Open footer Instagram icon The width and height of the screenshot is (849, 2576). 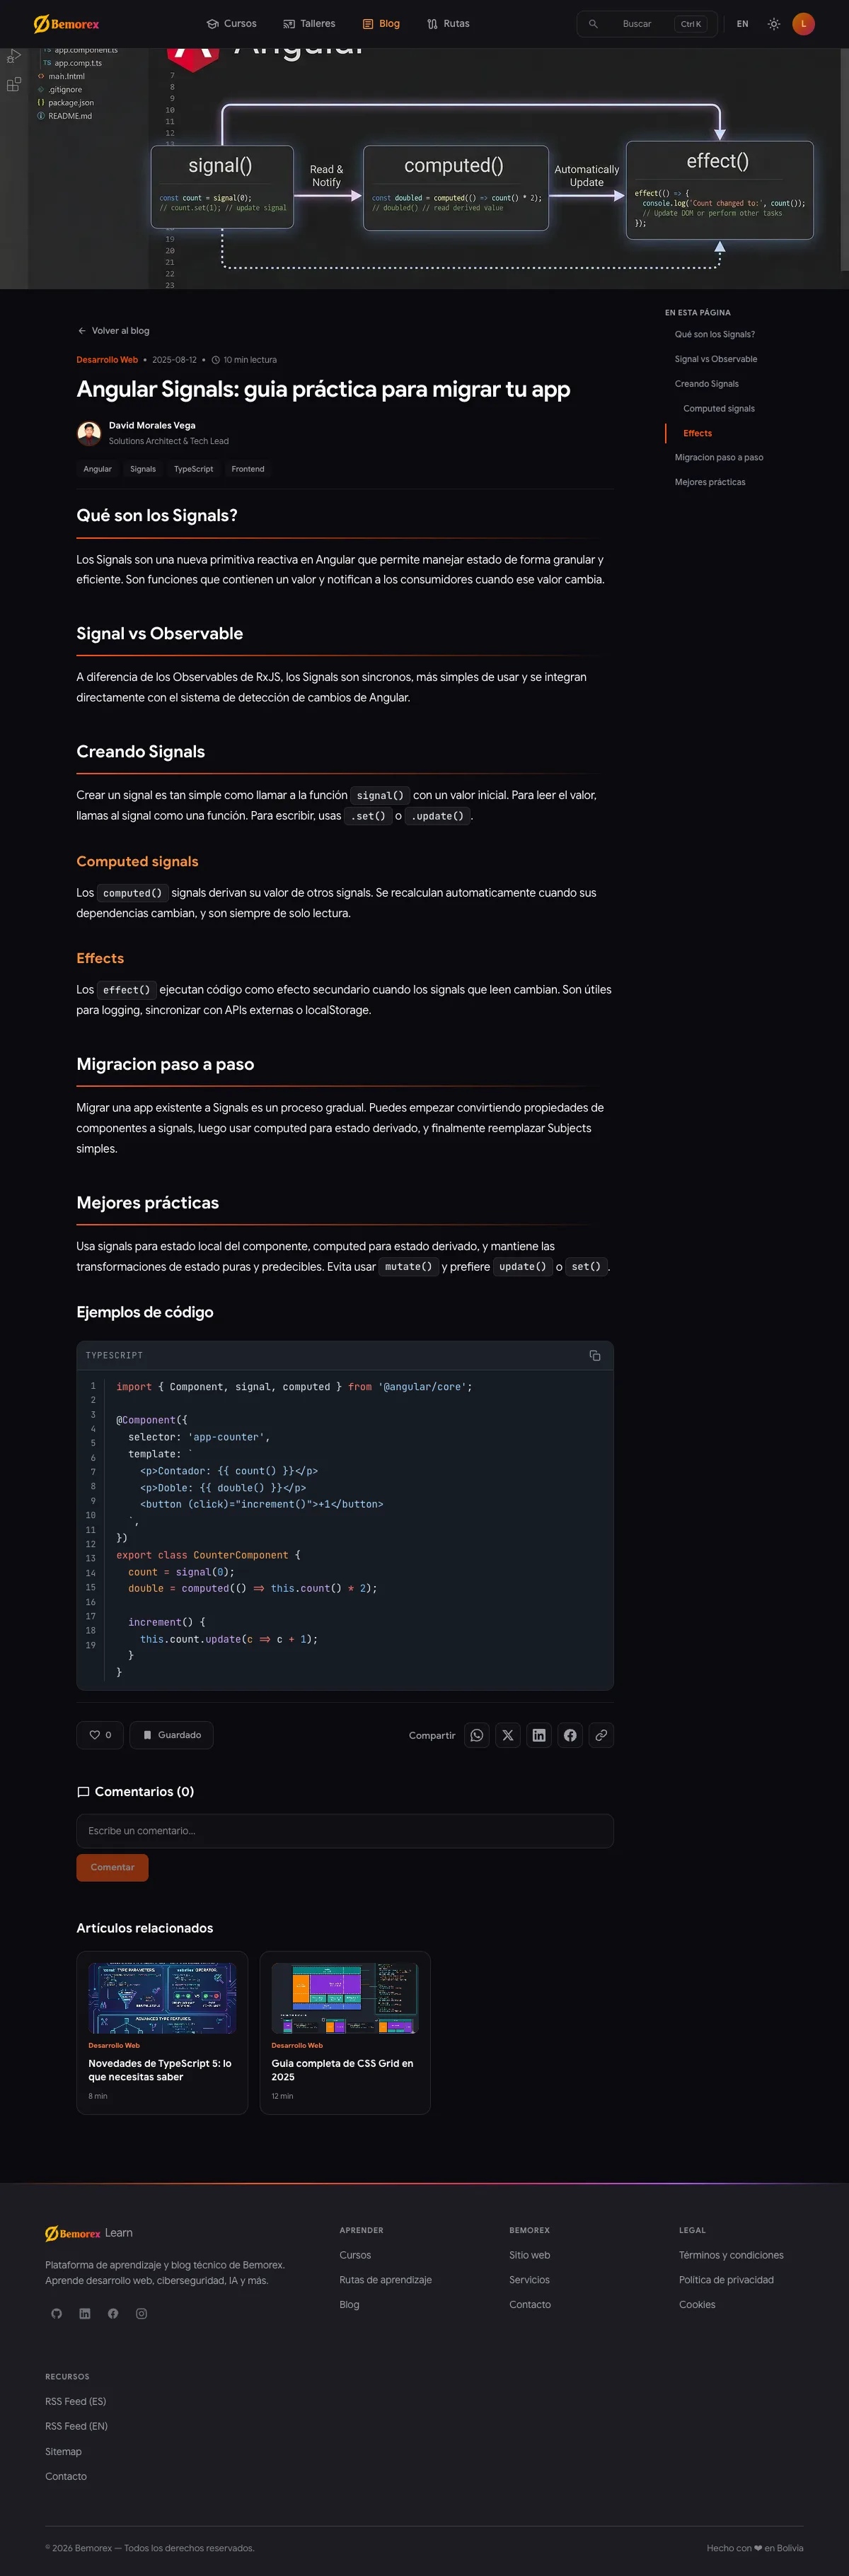(141, 2313)
